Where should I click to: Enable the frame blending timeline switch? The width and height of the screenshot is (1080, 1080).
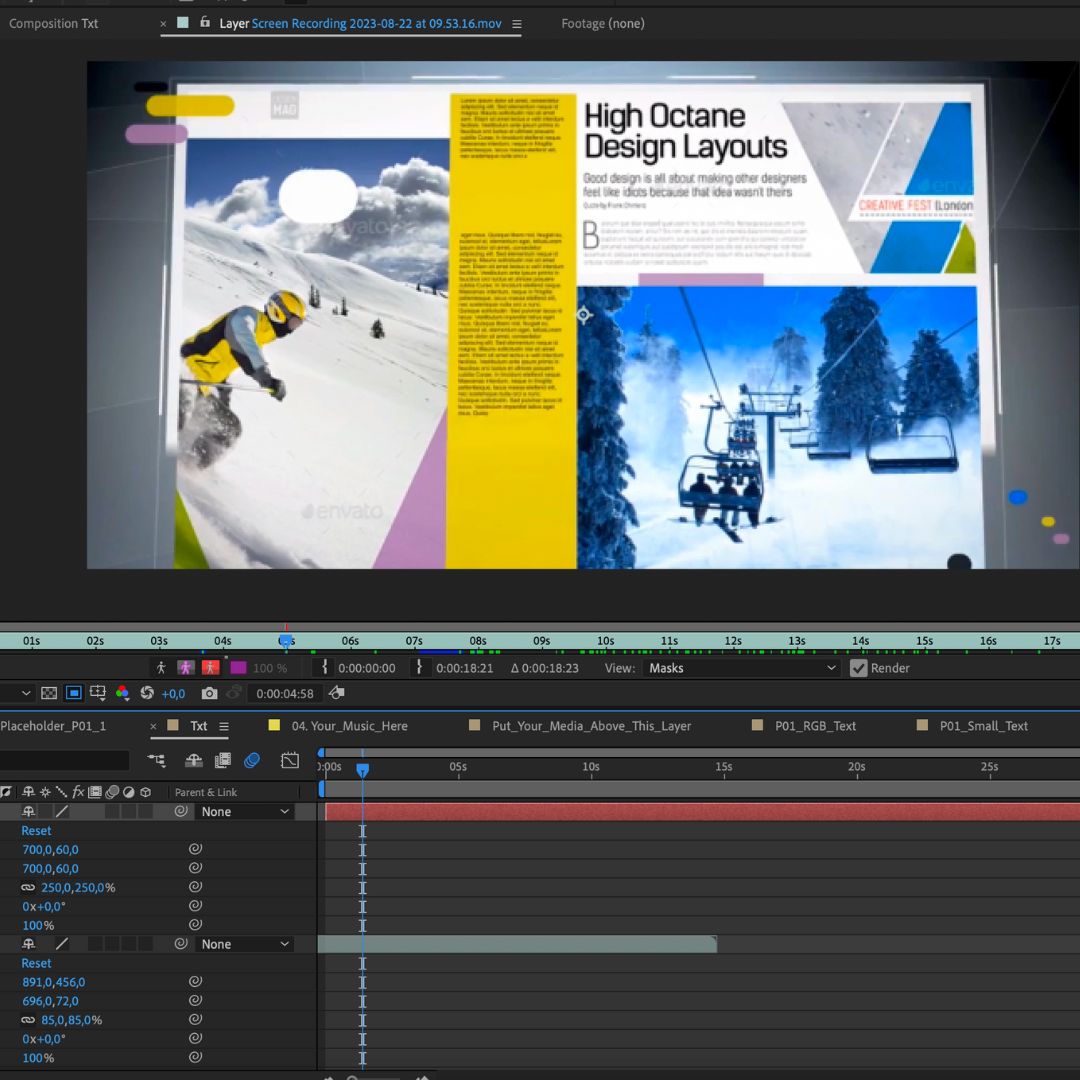(223, 761)
